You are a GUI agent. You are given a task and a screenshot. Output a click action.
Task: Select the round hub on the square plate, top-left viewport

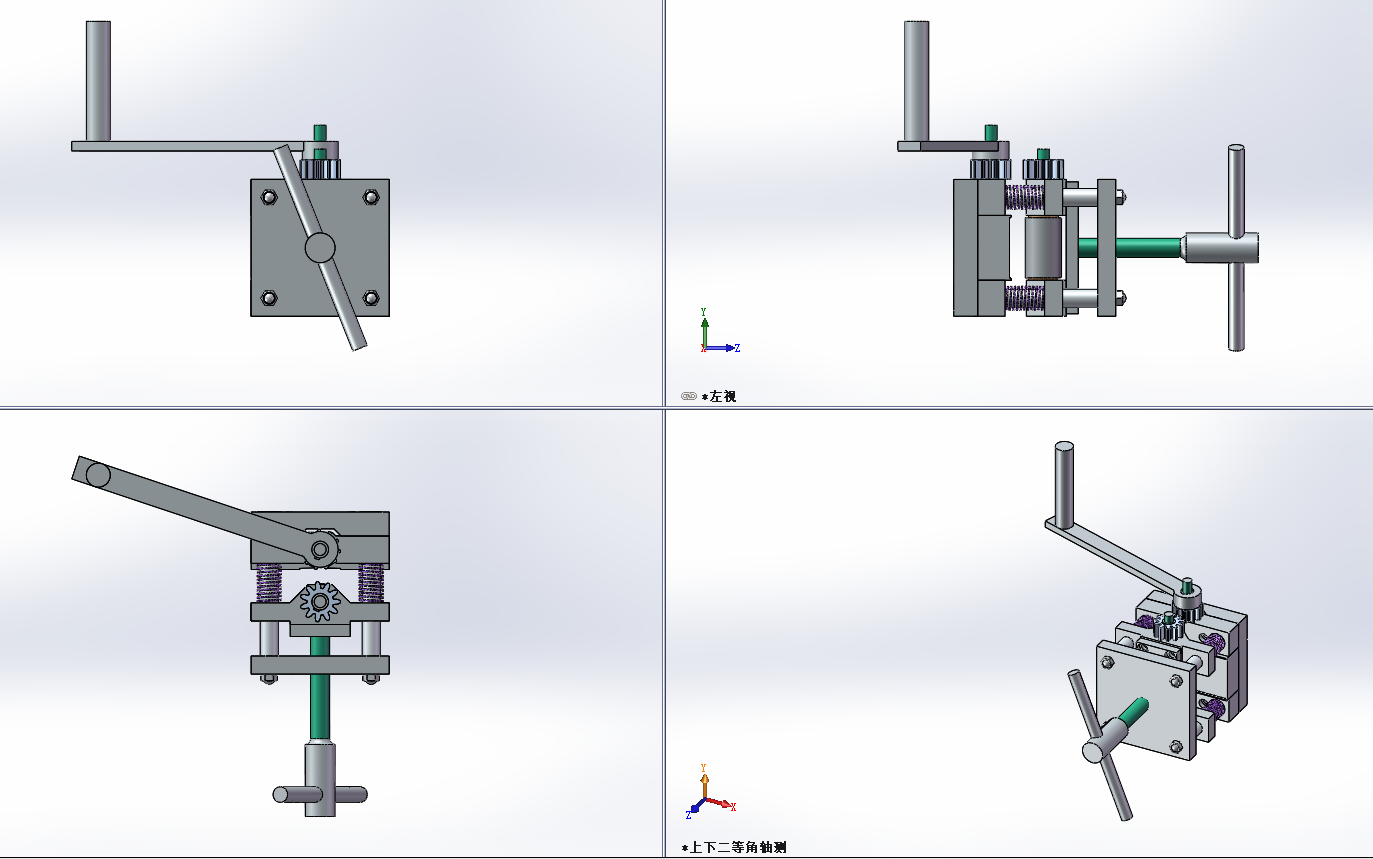pos(320,247)
